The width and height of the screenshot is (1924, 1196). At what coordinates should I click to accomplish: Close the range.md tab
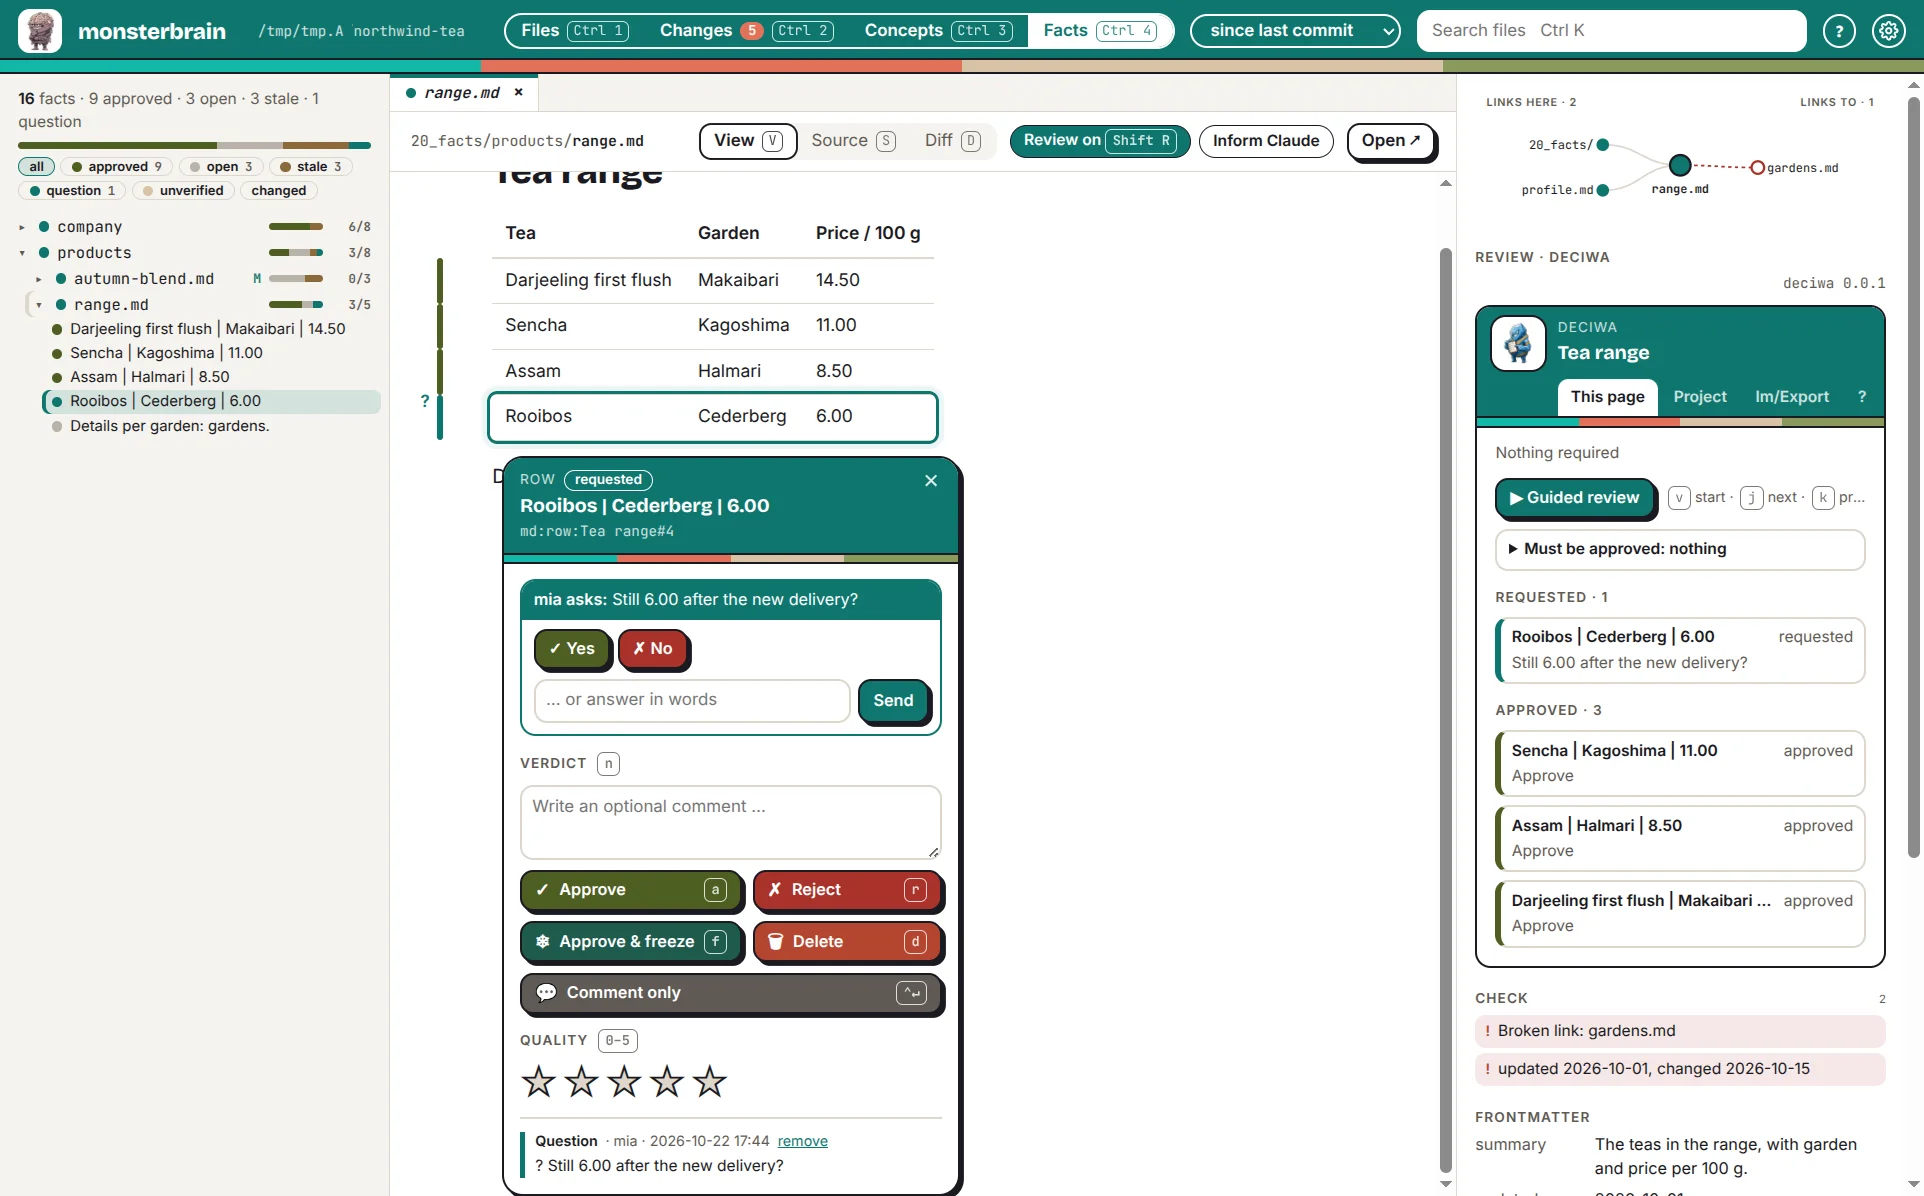[x=518, y=92]
